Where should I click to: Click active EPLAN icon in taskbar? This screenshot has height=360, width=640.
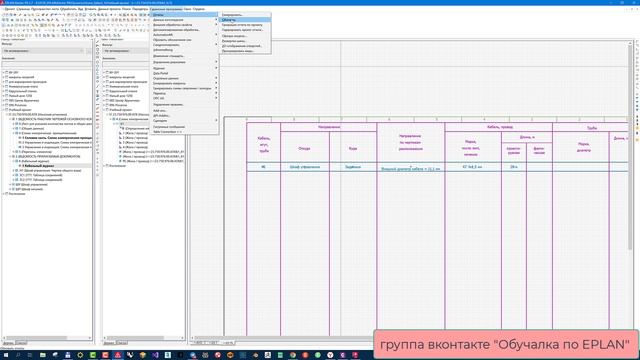click(118, 355)
